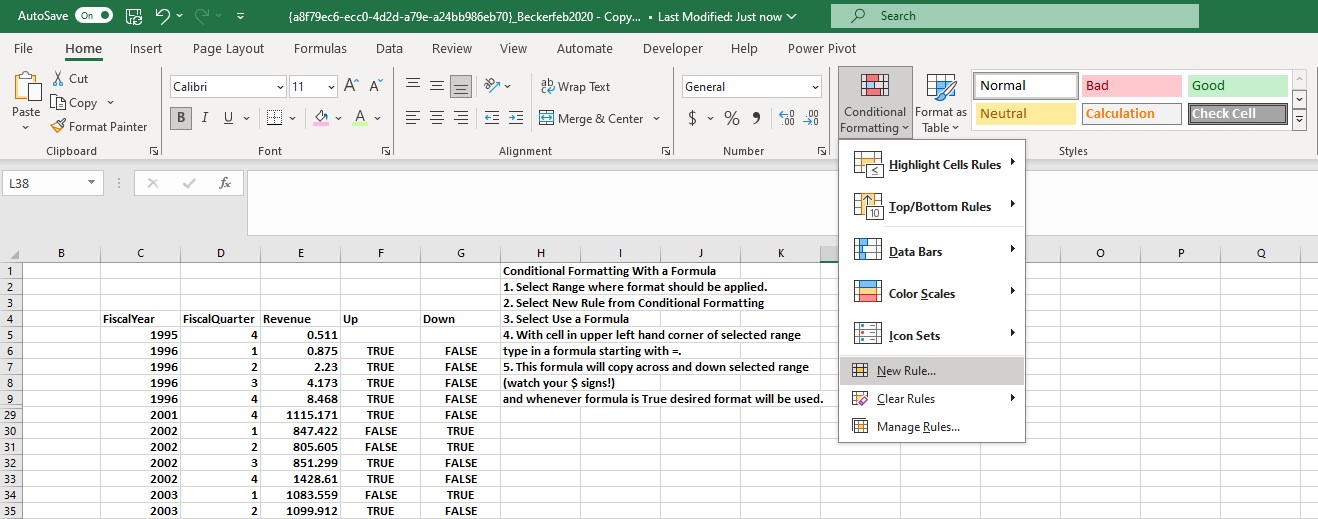The width and height of the screenshot is (1318, 519).
Task: Click the Format Painter brush icon
Action: 57,127
